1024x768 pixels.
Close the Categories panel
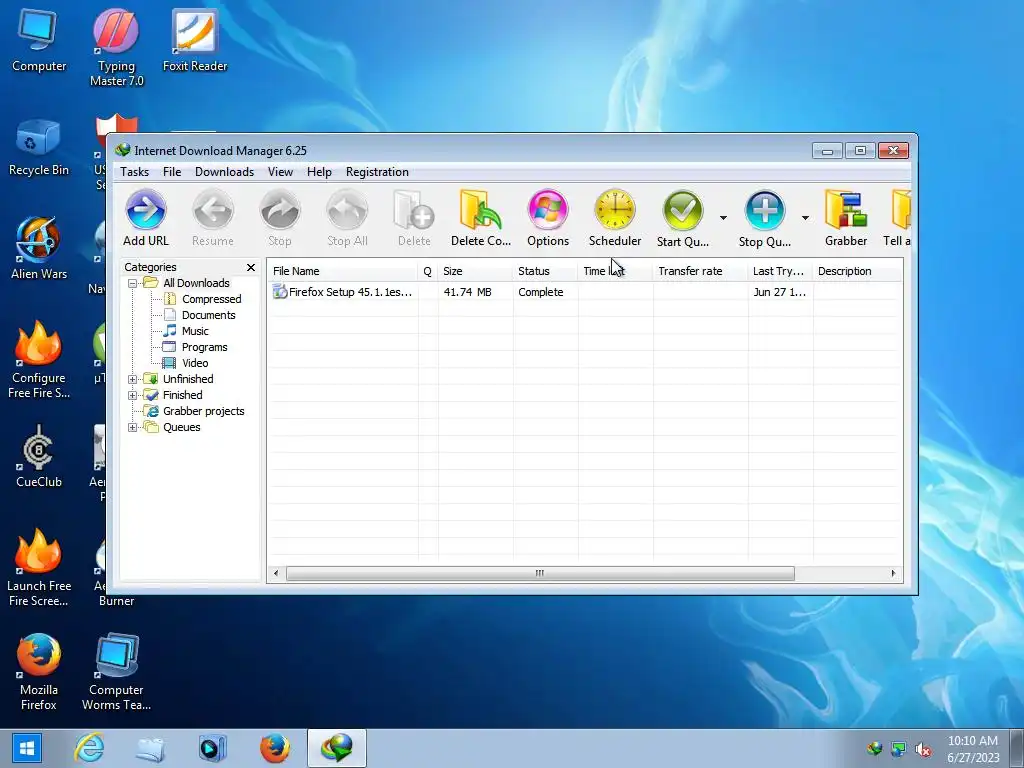click(x=251, y=268)
